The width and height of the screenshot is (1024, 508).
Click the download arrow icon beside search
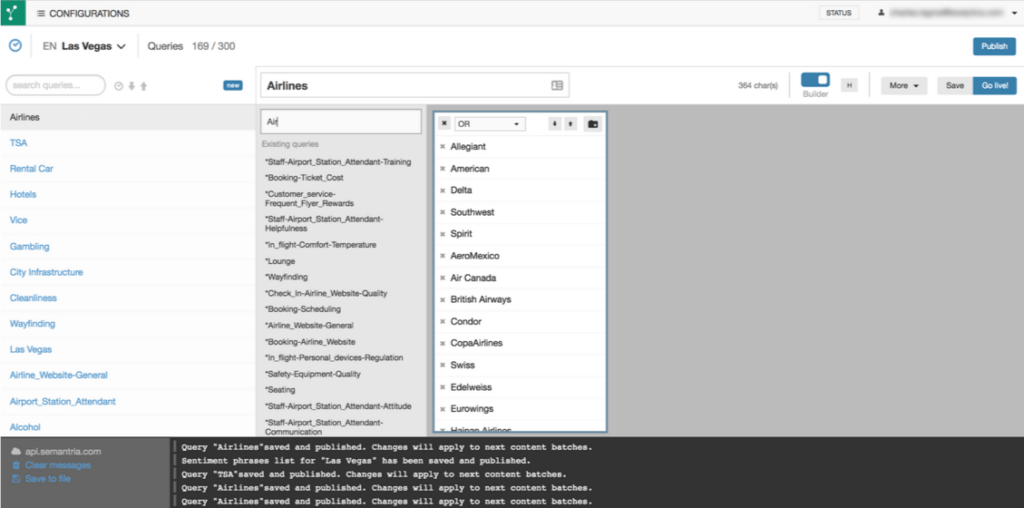click(131, 86)
